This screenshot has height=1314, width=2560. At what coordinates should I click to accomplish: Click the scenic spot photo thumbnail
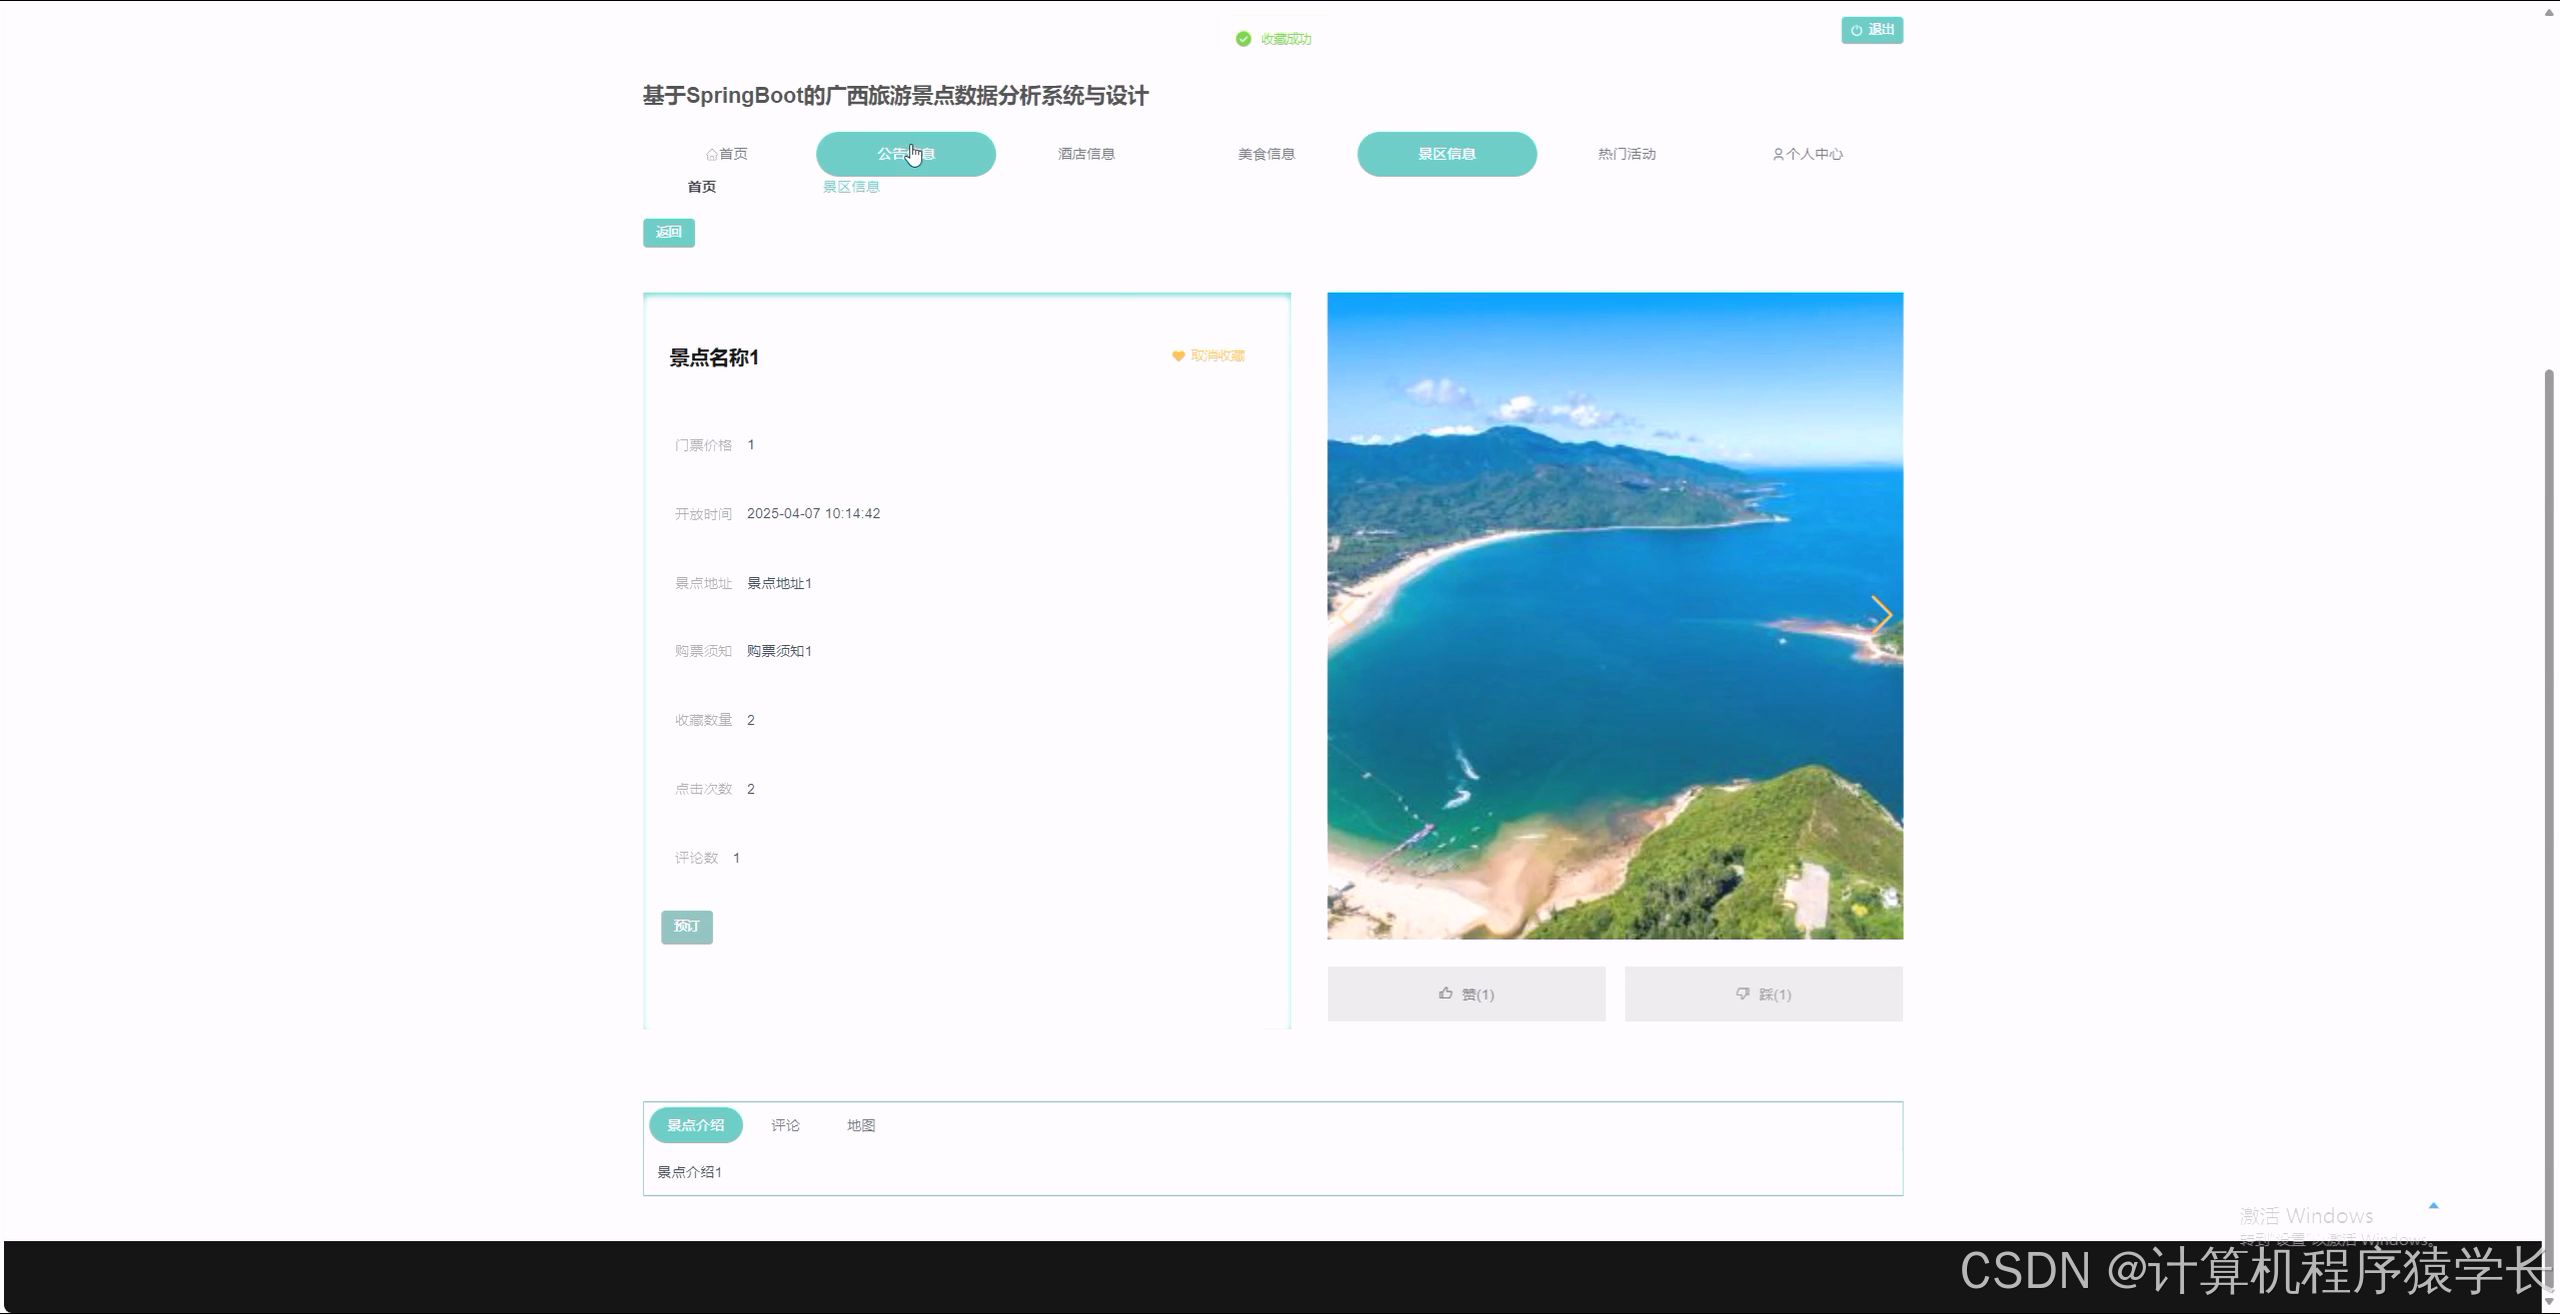(x=1614, y=615)
